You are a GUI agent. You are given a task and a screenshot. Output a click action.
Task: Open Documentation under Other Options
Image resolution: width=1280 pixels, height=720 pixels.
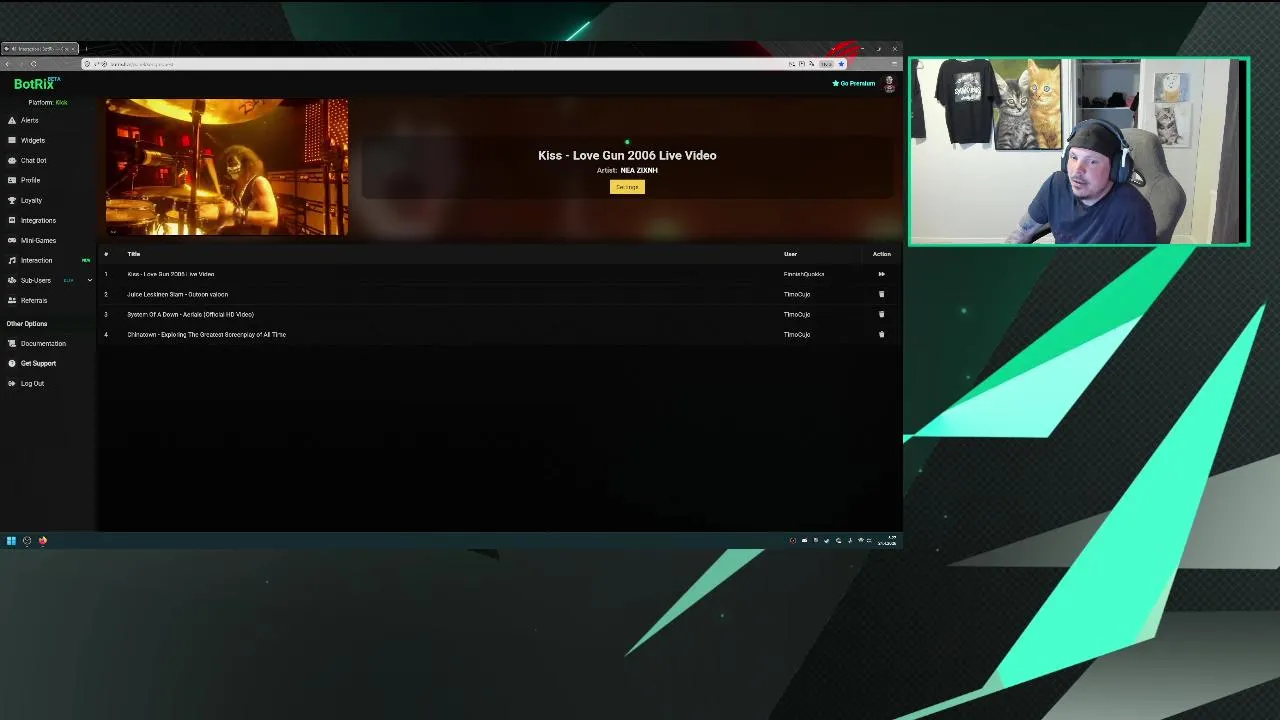click(x=43, y=343)
